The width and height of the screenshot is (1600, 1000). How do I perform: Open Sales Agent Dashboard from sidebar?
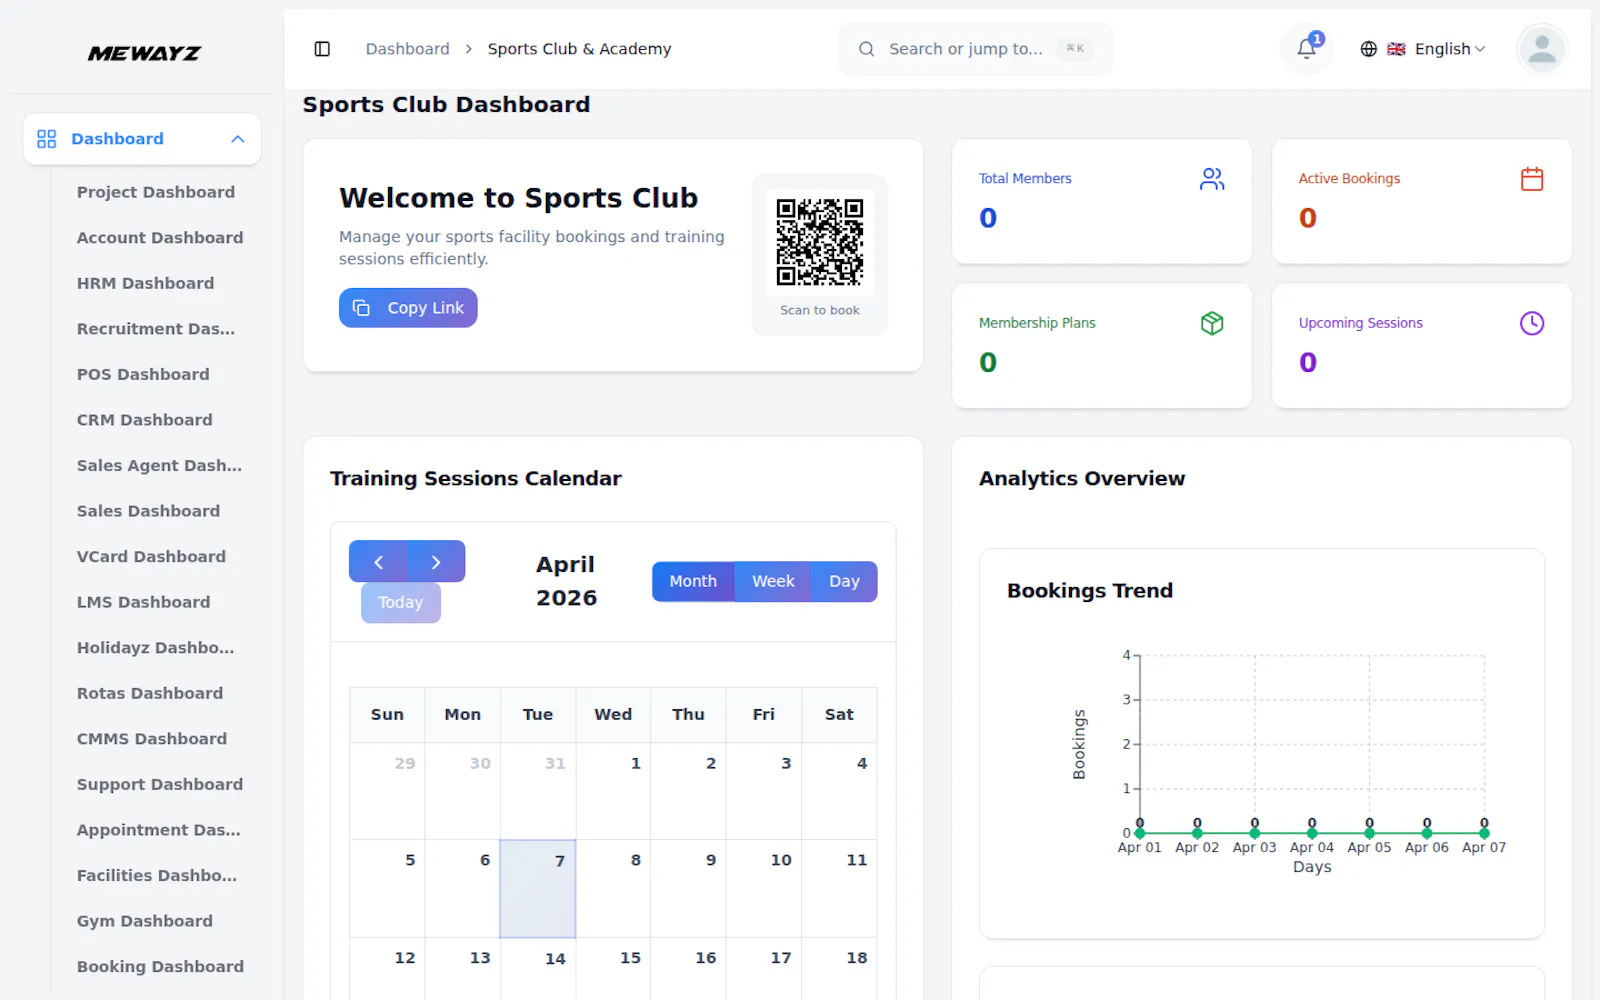point(159,466)
